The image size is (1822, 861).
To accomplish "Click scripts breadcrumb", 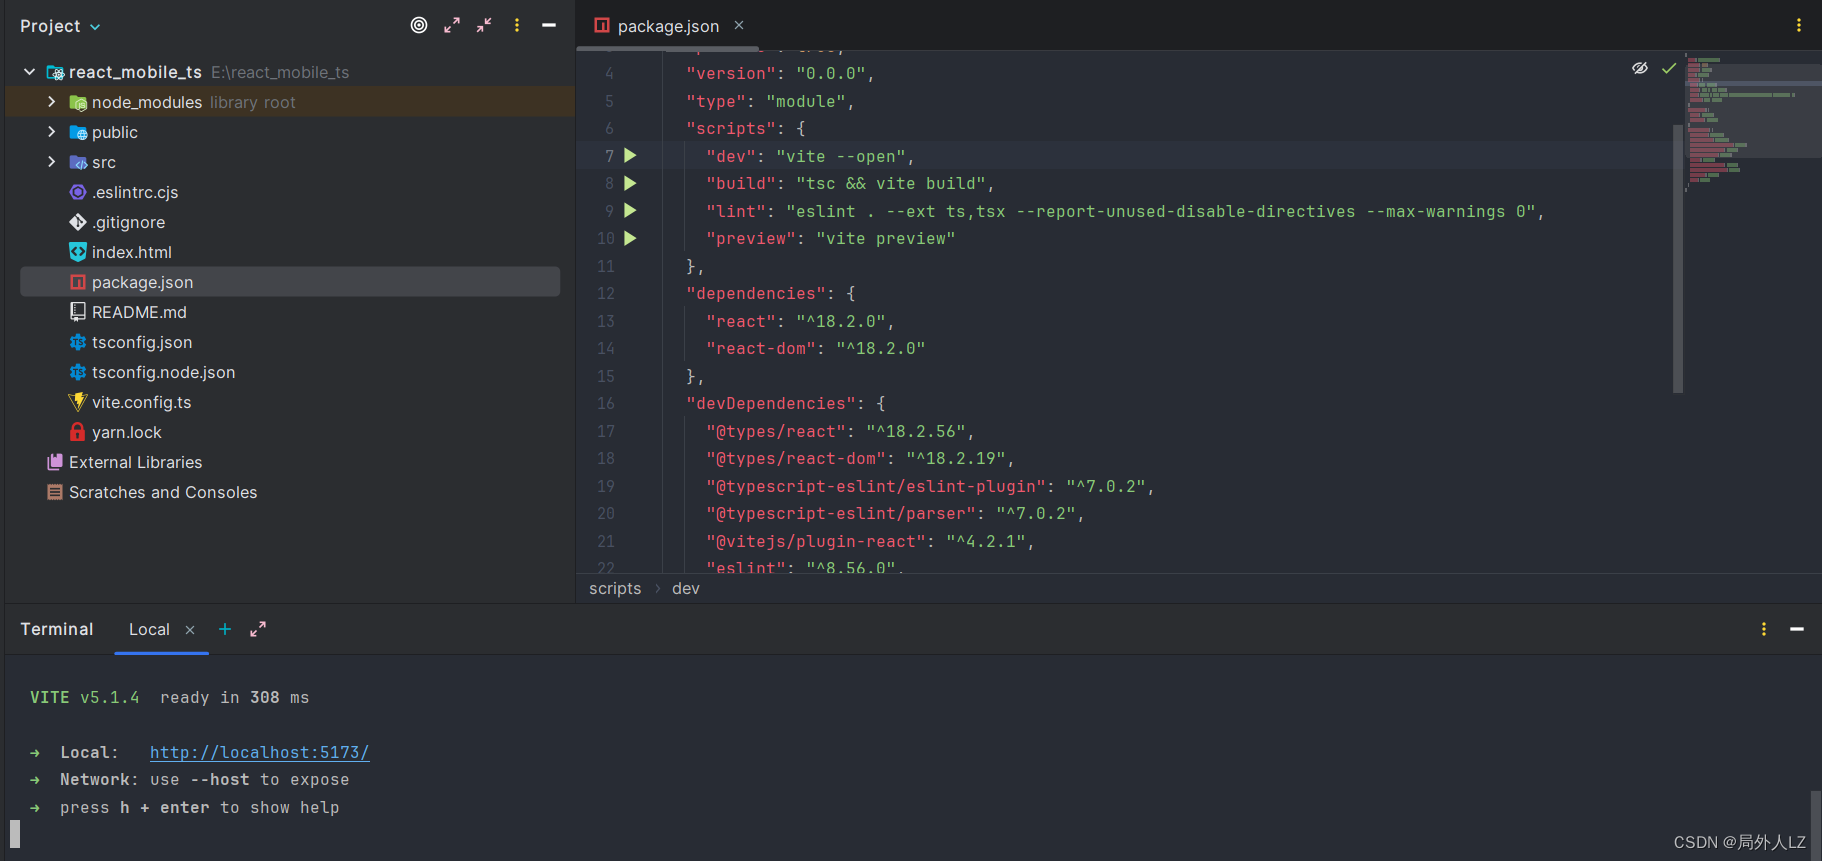I will click(615, 588).
